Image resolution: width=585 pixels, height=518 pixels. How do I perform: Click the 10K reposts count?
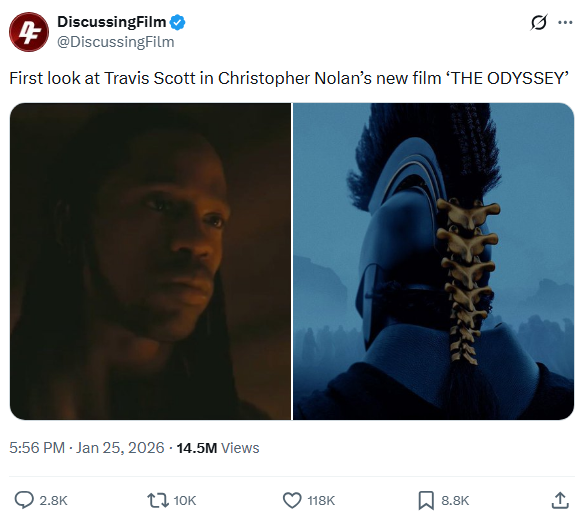coord(185,500)
